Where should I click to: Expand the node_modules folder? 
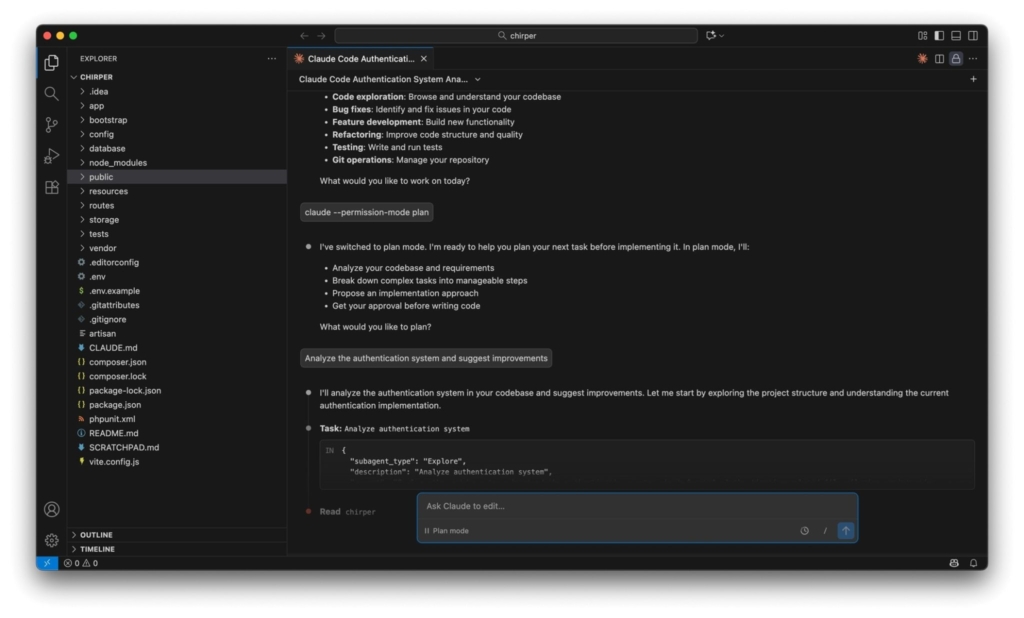coord(177,163)
